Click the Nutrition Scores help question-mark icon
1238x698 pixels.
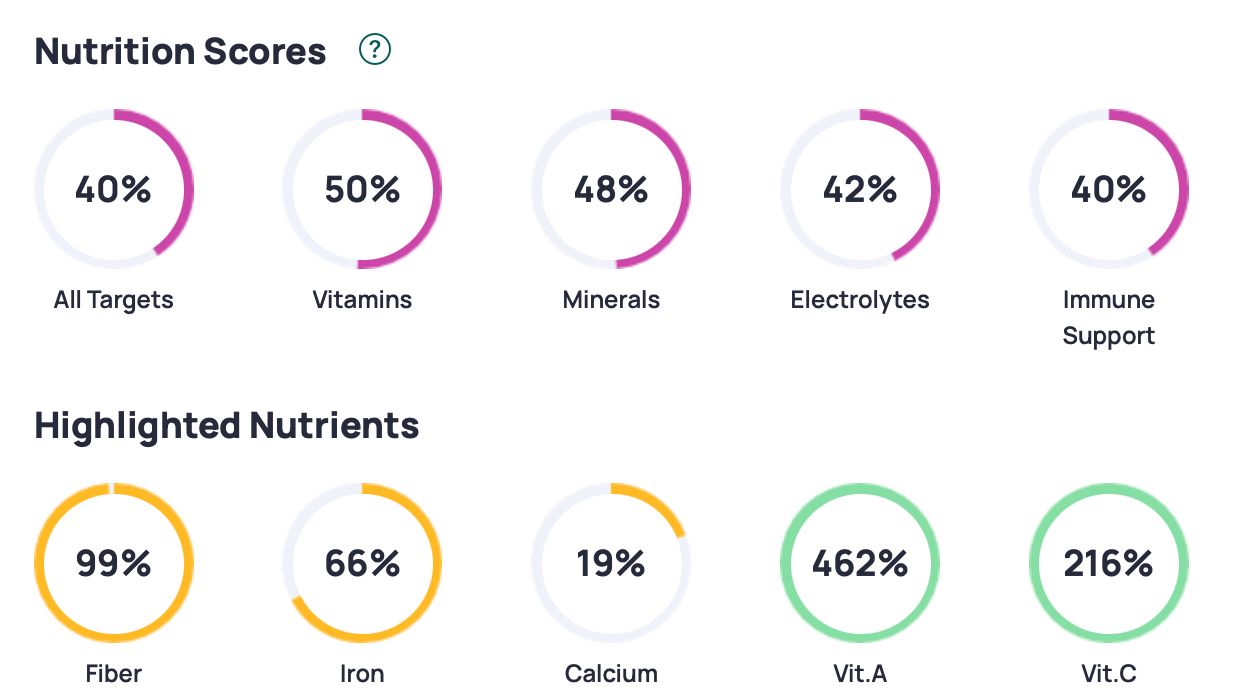point(375,49)
